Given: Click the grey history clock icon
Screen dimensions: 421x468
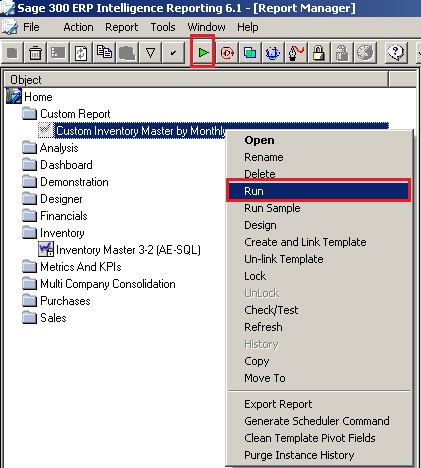Looking at the screenshot, I should pos(365,53).
